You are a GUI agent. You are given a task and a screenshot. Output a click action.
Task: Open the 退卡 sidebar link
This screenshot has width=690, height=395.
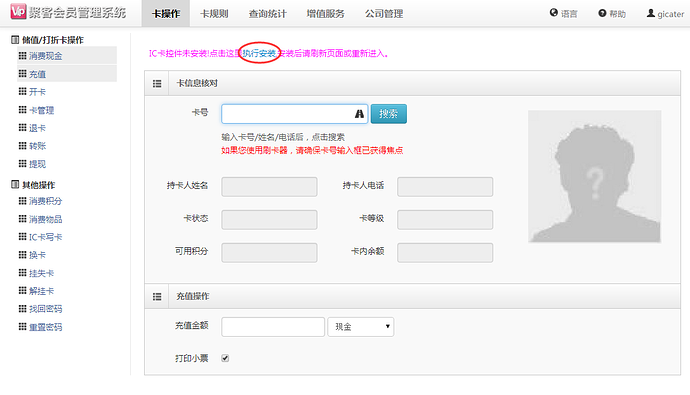pyautogui.click(x=37, y=128)
